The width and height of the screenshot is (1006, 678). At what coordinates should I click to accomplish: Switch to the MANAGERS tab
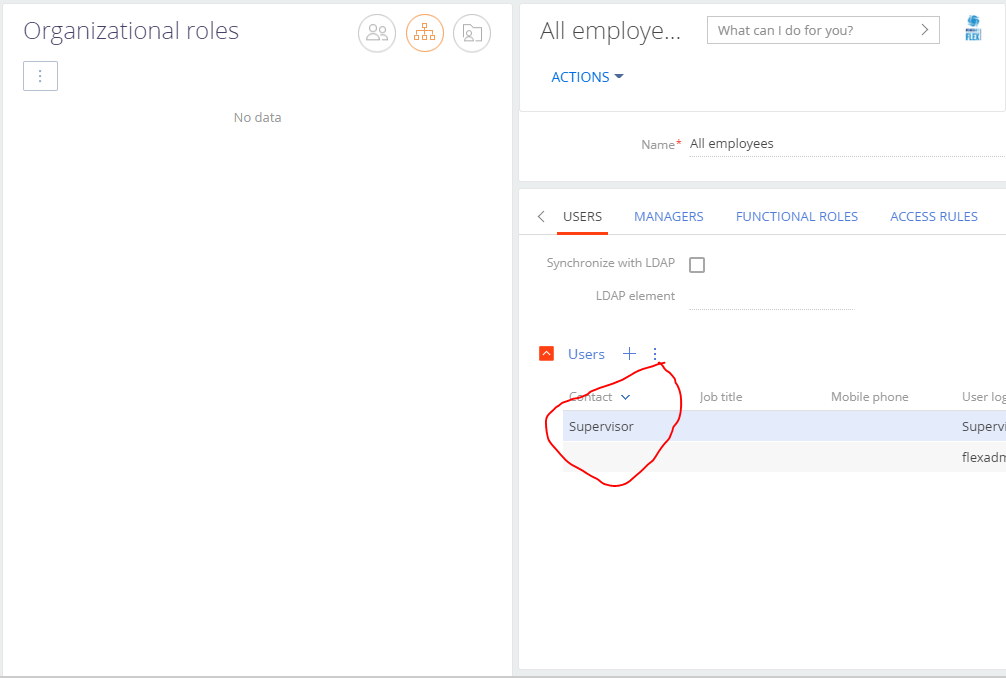(x=668, y=216)
